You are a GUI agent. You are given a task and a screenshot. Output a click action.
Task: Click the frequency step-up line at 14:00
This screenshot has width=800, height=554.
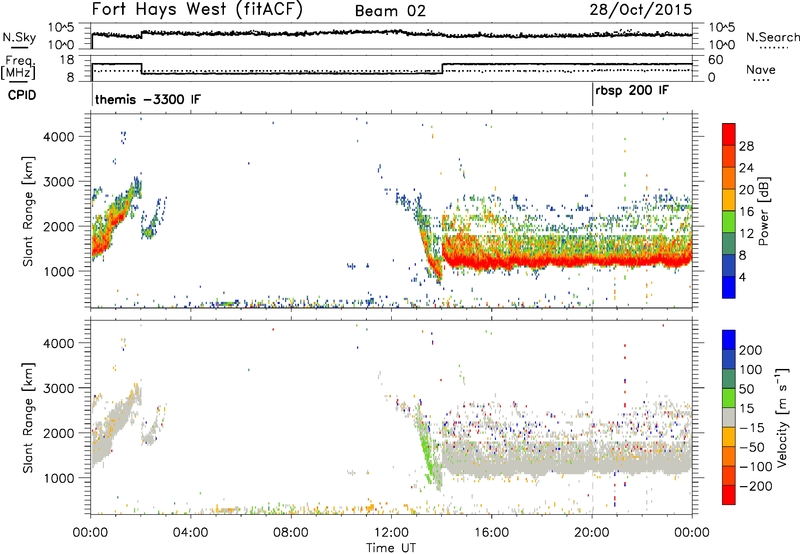click(x=442, y=69)
